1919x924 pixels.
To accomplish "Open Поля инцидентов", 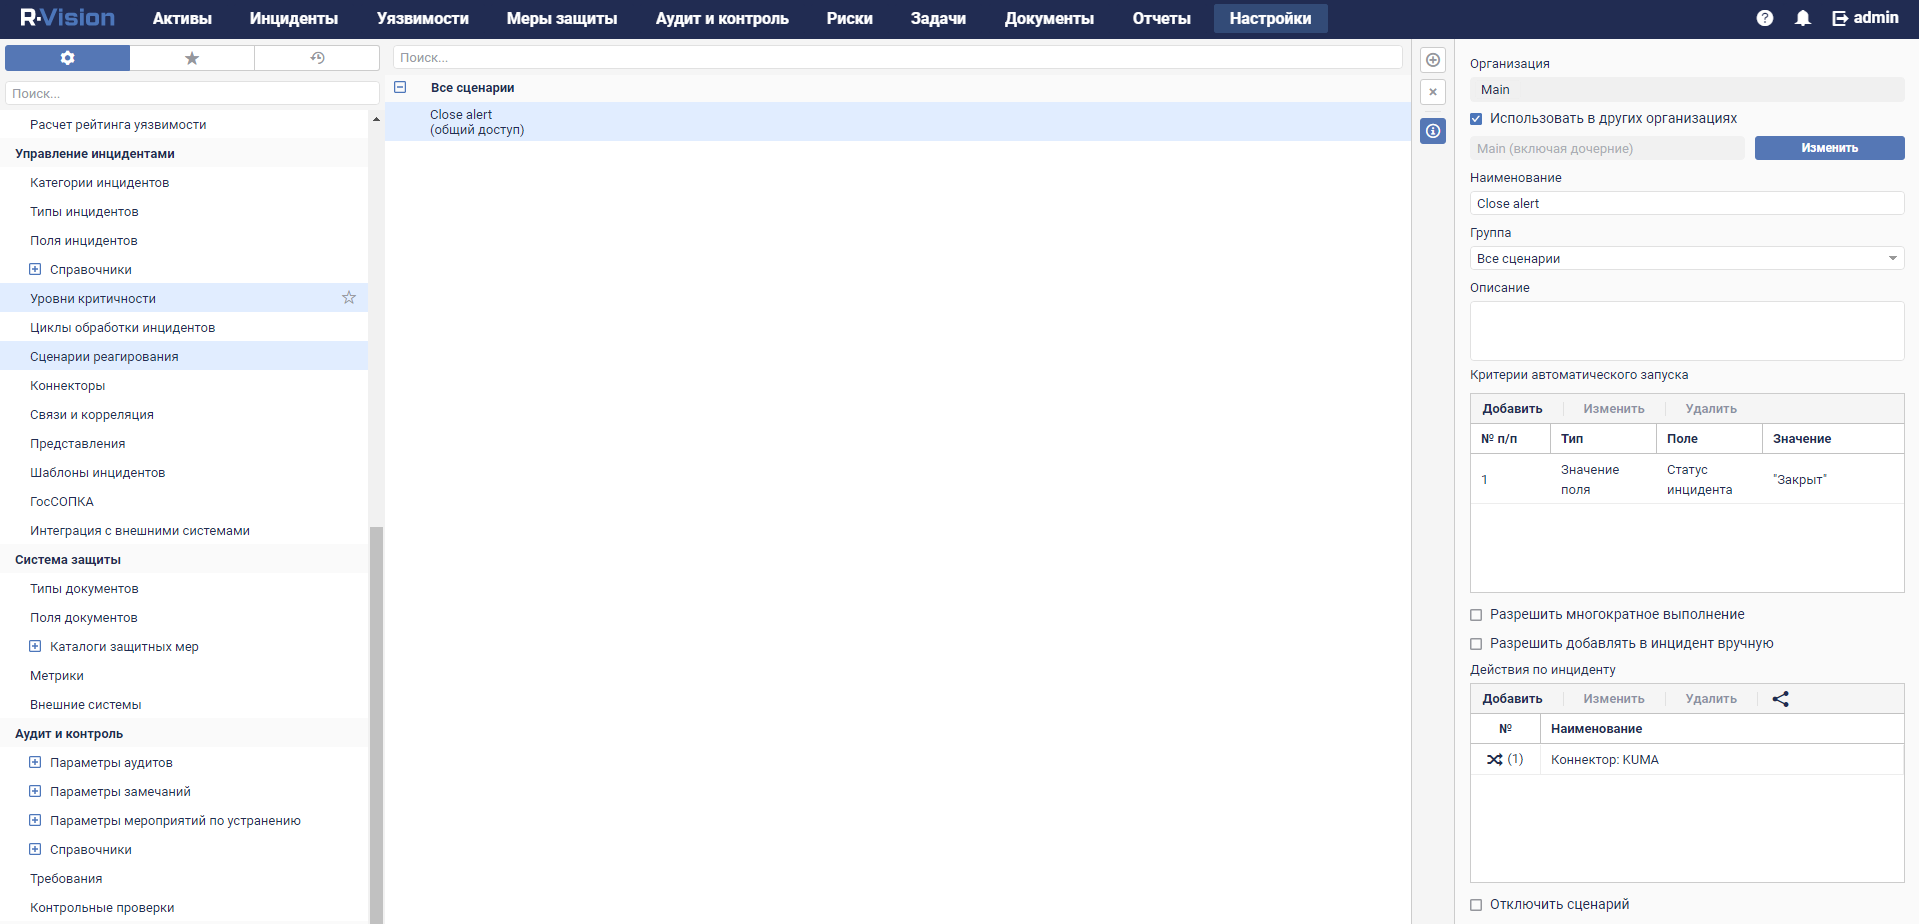I will pyautogui.click(x=84, y=241).
